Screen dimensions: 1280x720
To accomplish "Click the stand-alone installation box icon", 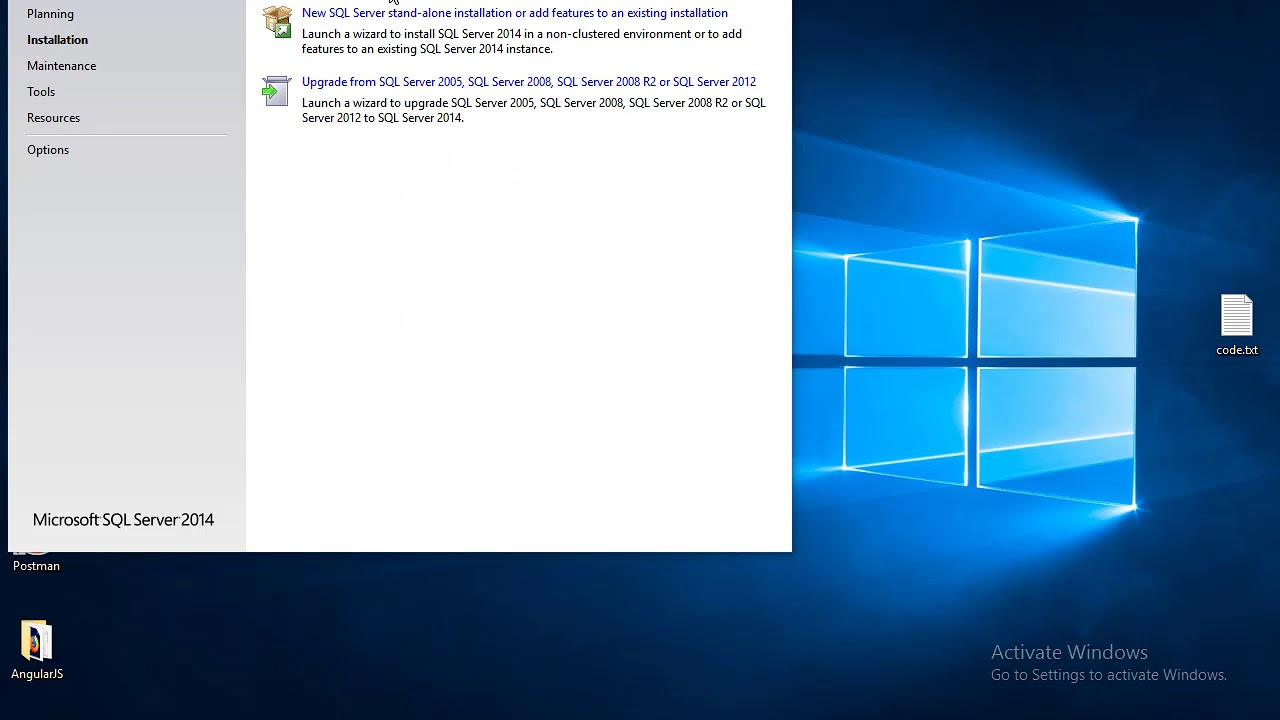I will pyautogui.click(x=277, y=22).
